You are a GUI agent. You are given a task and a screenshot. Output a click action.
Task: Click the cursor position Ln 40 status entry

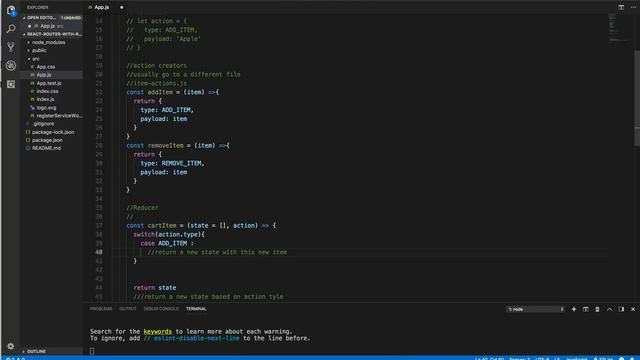[x=489, y=358]
